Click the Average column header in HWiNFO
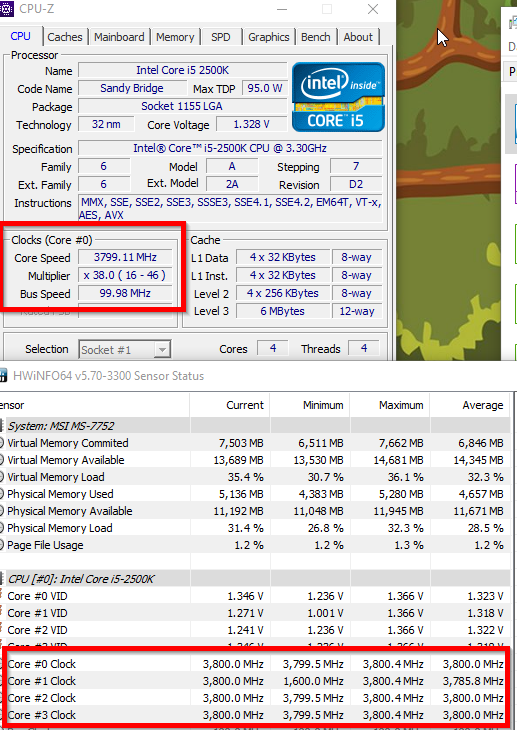This screenshot has width=517, height=730. [x=469, y=405]
